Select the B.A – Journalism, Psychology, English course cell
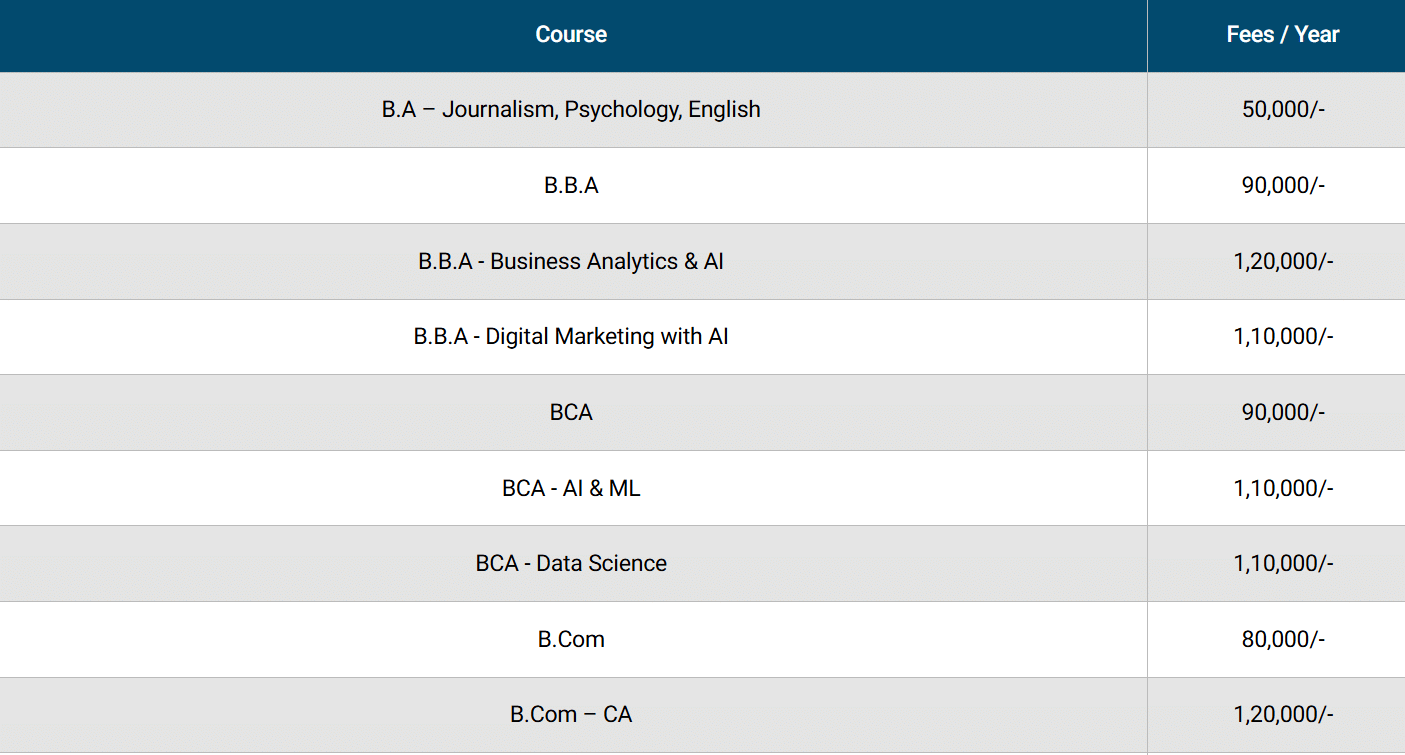The height and width of the screenshot is (755, 1405). (571, 110)
